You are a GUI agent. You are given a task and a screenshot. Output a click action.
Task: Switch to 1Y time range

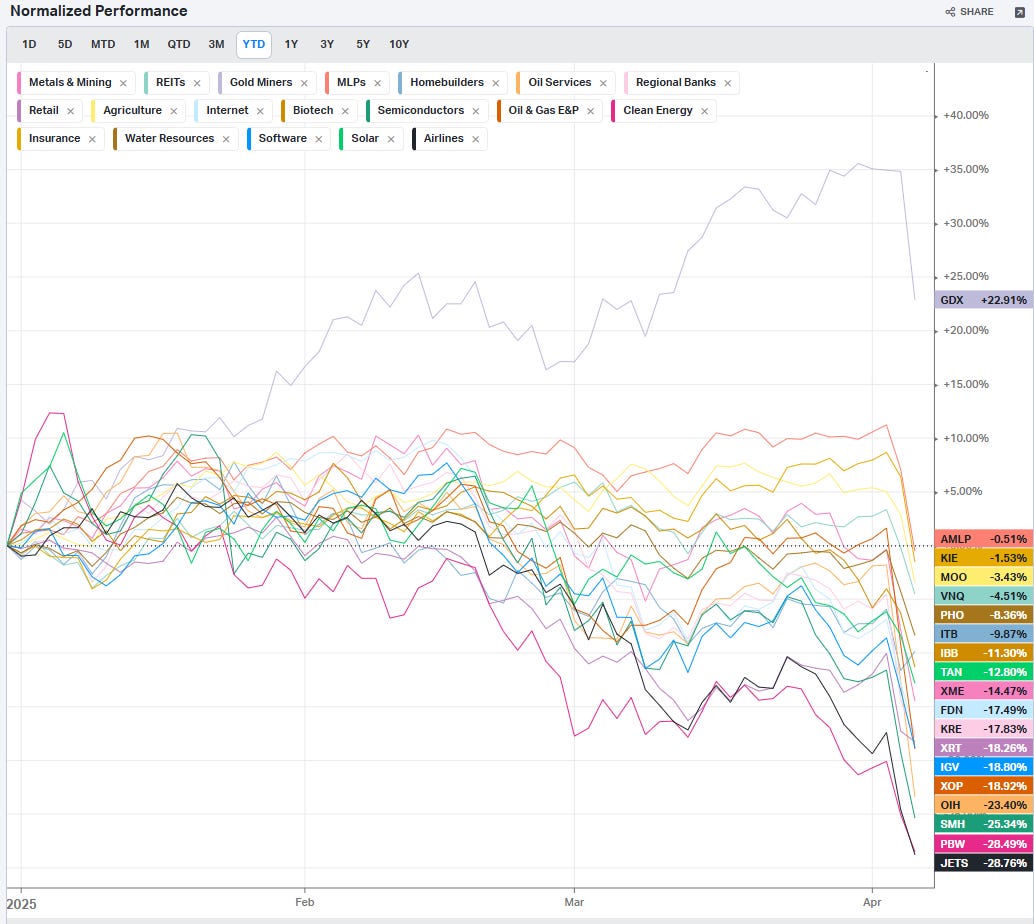[x=291, y=44]
